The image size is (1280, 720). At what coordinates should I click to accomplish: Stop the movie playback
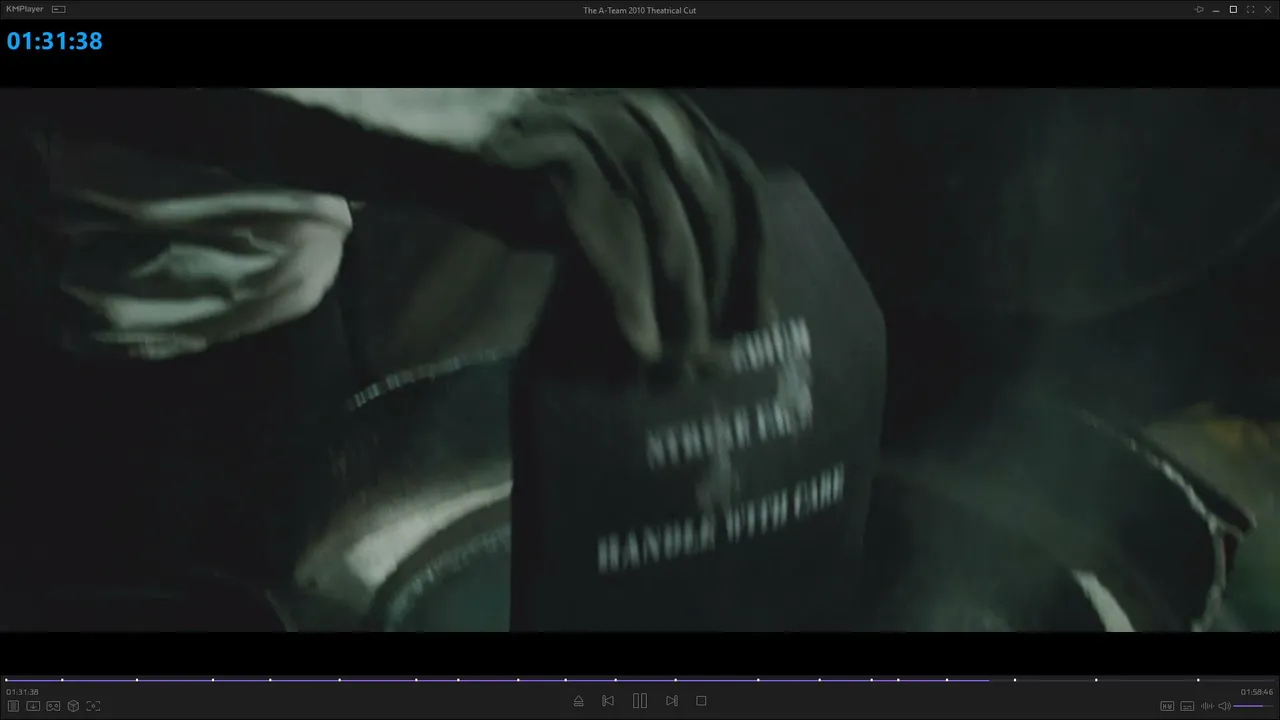pyautogui.click(x=701, y=701)
